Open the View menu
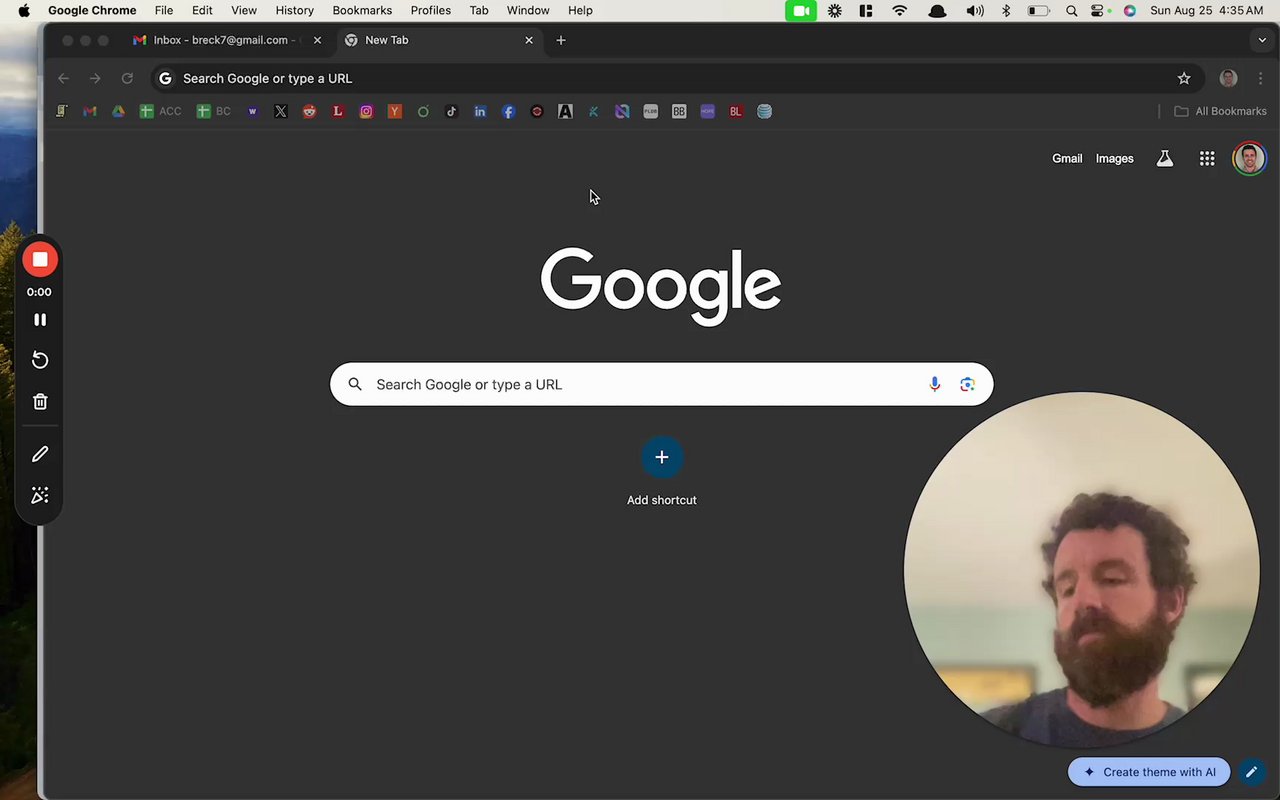Screen dimensions: 1280x800 click(x=244, y=10)
